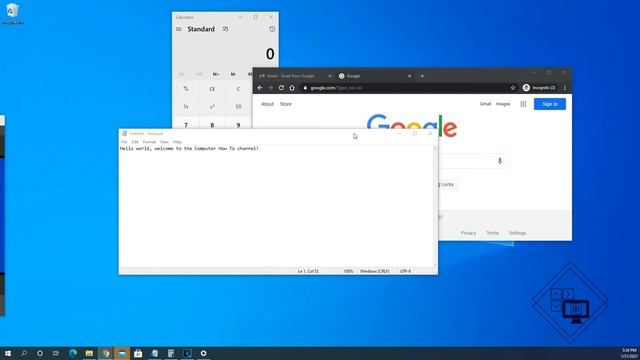Open the Settings footer link on Google
This screenshot has width=640, height=360.
point(517,233)
